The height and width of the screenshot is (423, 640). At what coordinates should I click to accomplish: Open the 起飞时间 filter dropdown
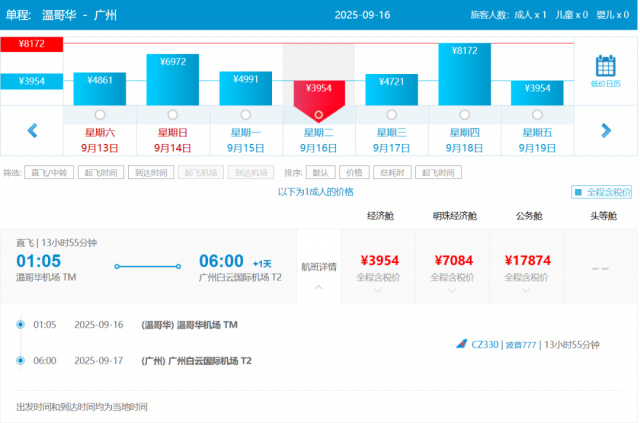pyautogui.click(x=98, y=172)
